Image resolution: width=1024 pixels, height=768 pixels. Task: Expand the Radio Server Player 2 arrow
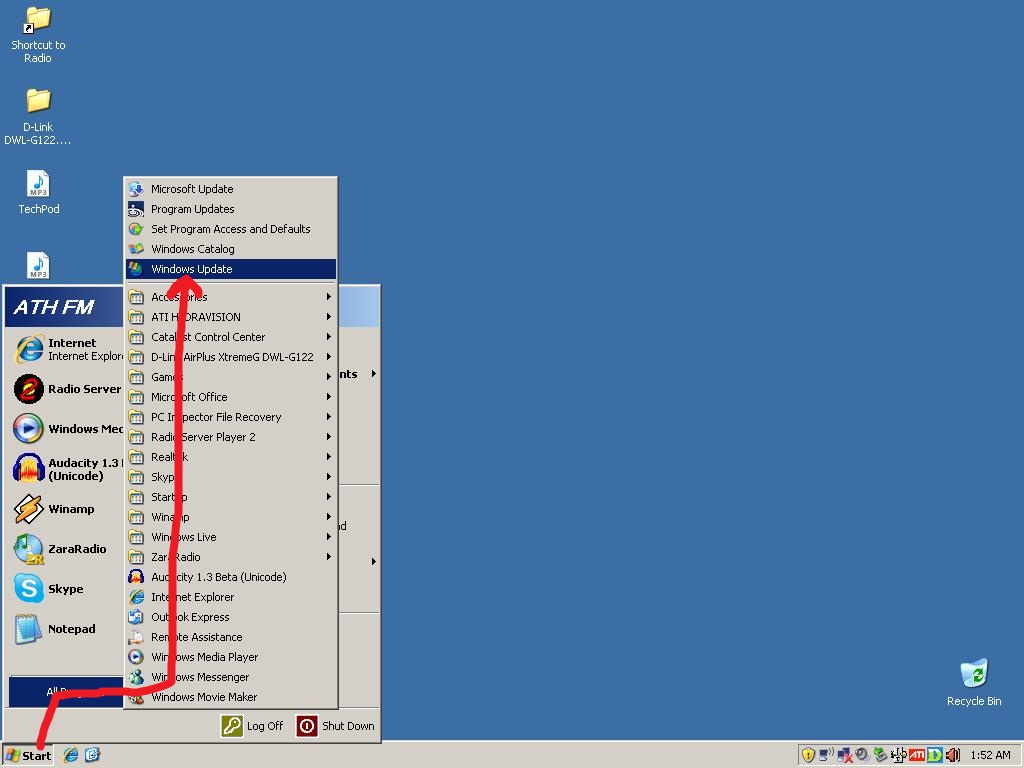click(x=328, y=437)
